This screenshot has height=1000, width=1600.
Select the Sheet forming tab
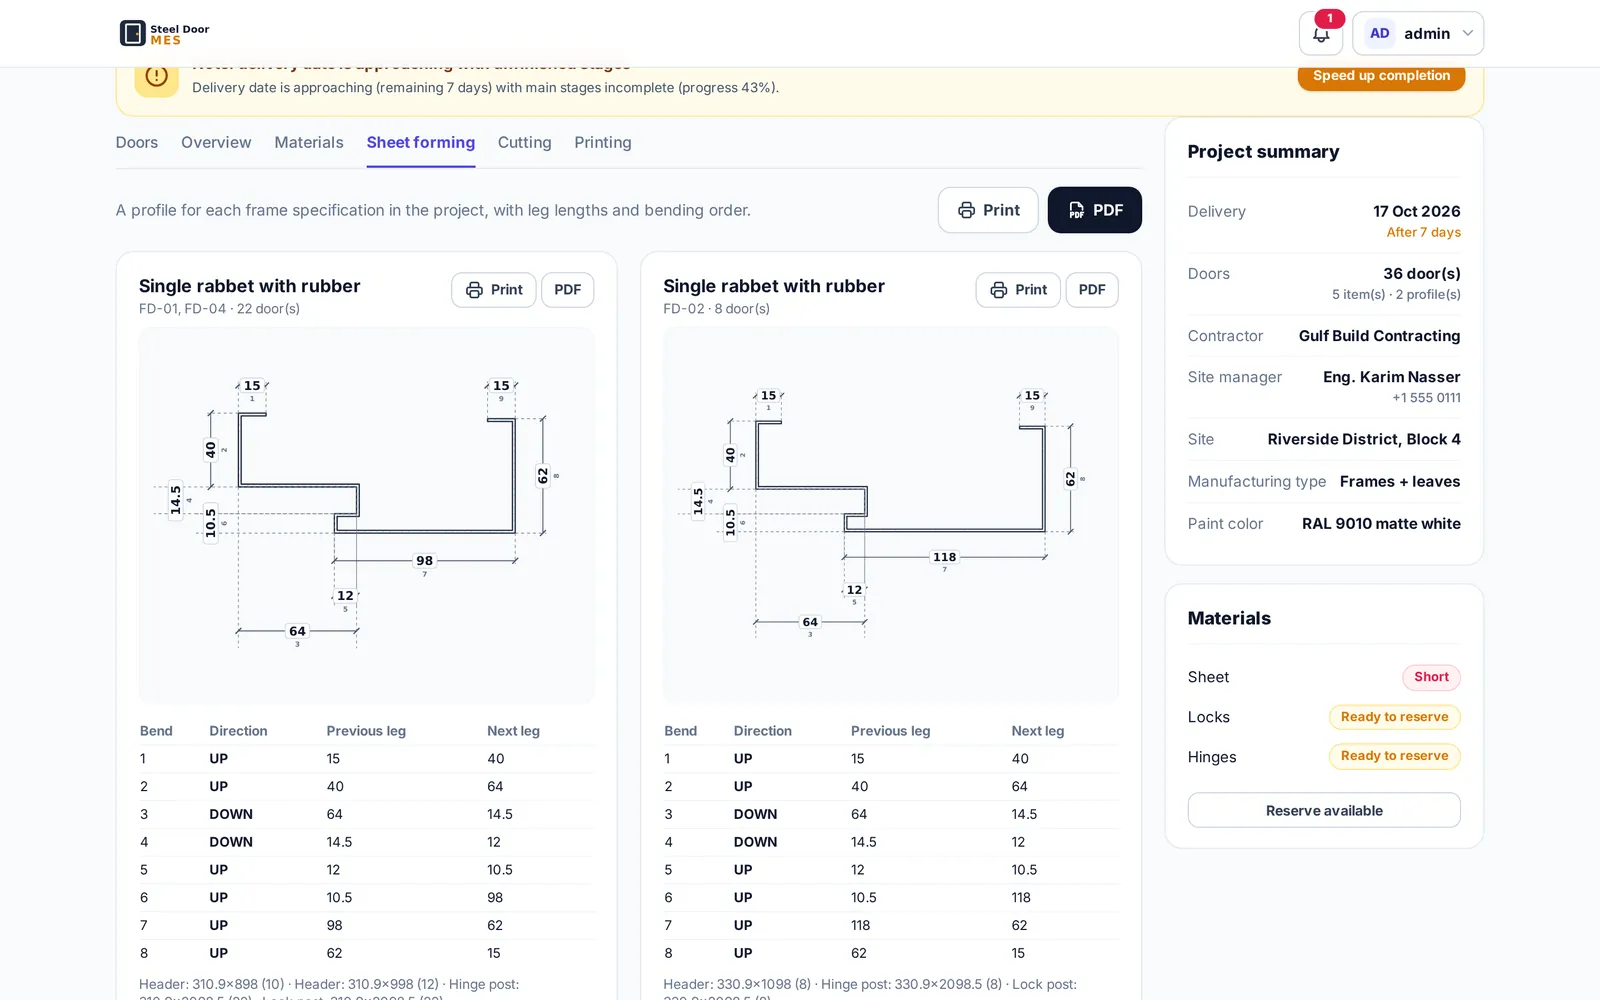pyautogui.click(x=421, y=142)
